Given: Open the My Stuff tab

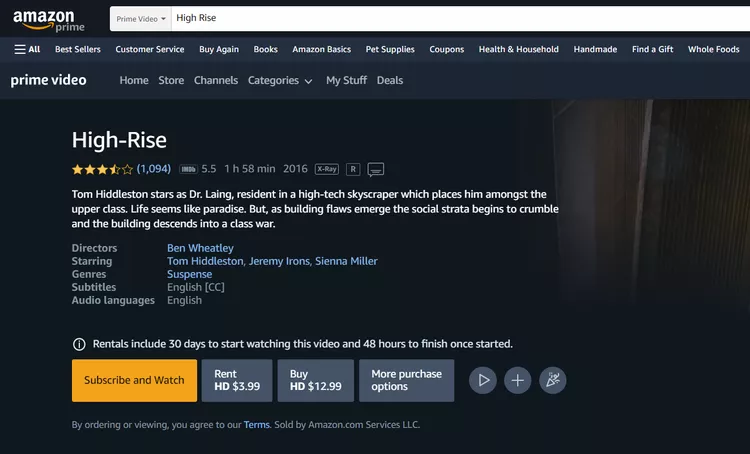Looking at the screenshot, I should (346, 80).
